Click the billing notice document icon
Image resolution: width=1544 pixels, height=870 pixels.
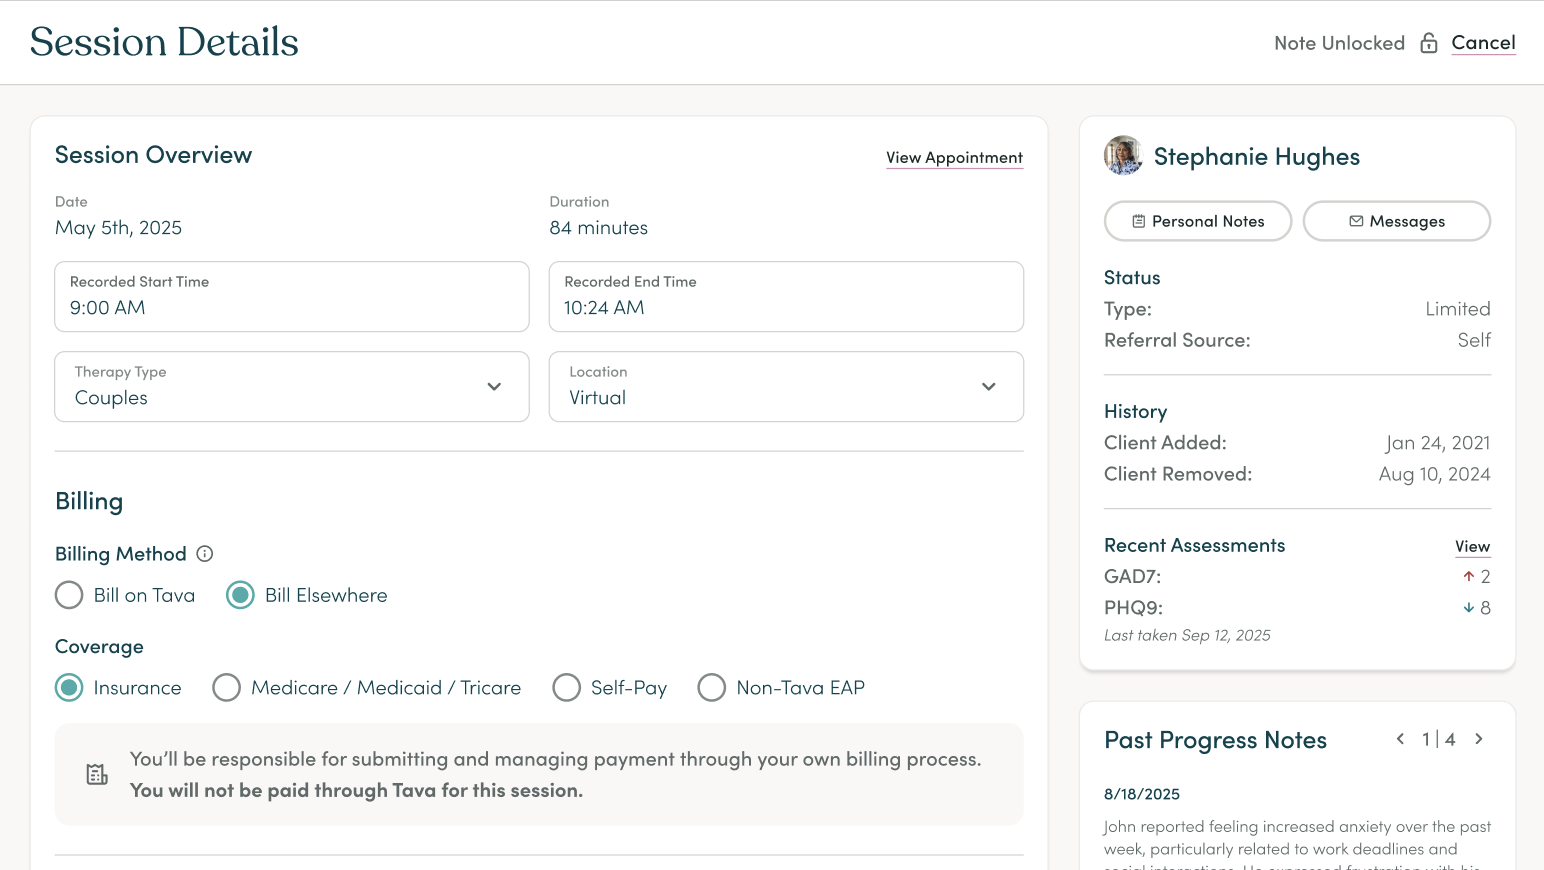point(97,774)
